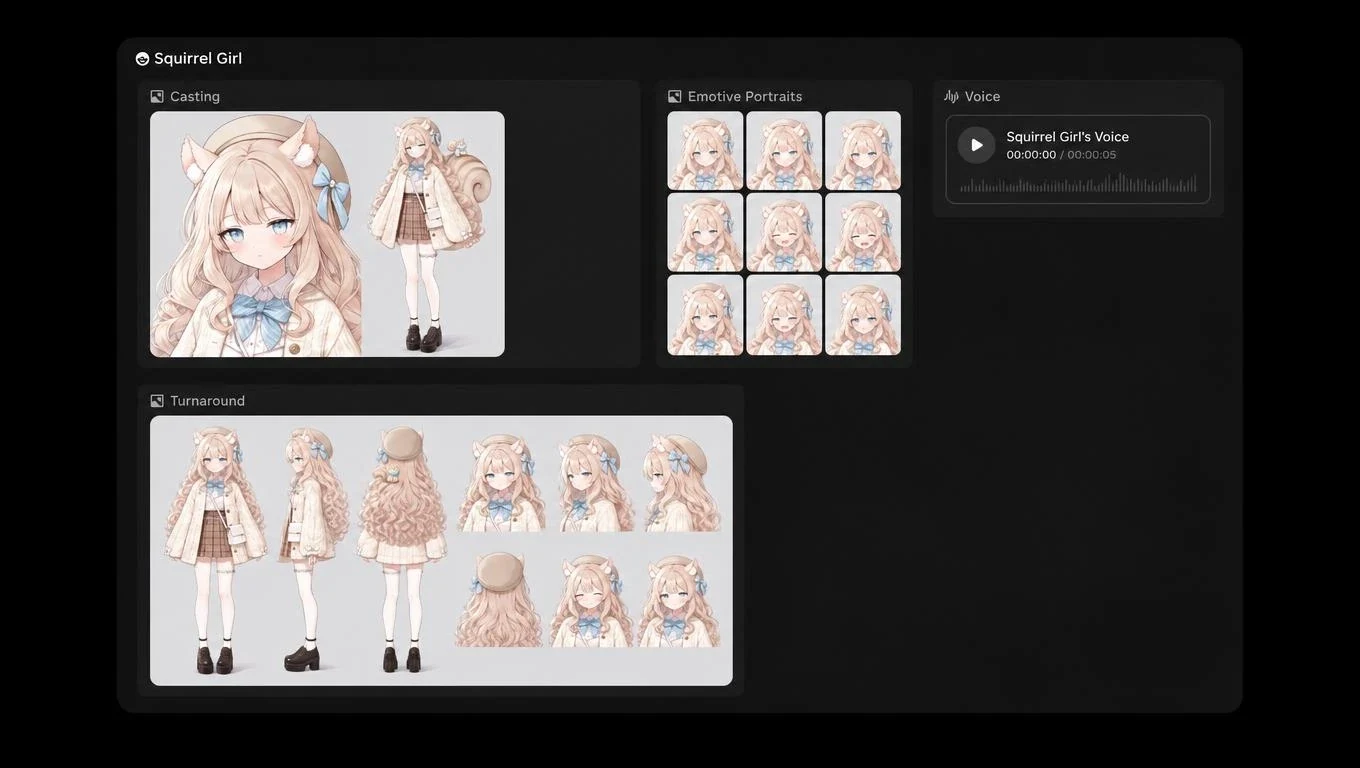This screenshot has width=1360, height=768.
Task: Click the 00:00:05 total duration text
Action: 1092,155
